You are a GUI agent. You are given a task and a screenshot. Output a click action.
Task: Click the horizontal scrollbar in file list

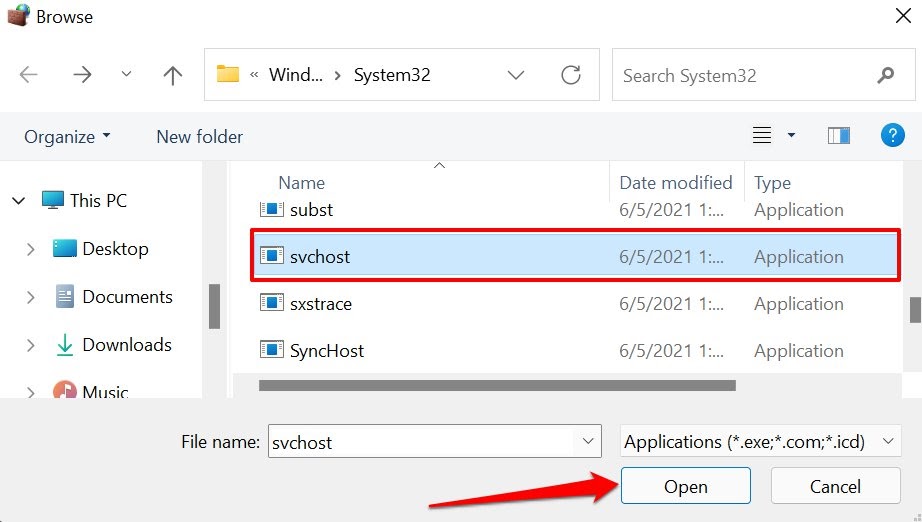tap(497, 385)
